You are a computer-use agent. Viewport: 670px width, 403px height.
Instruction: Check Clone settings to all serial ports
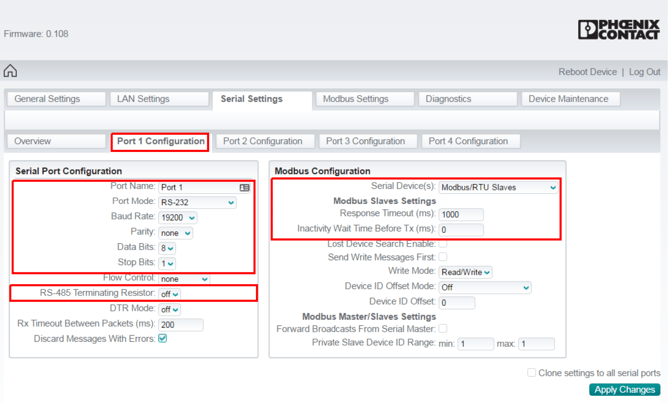[532, 373]
